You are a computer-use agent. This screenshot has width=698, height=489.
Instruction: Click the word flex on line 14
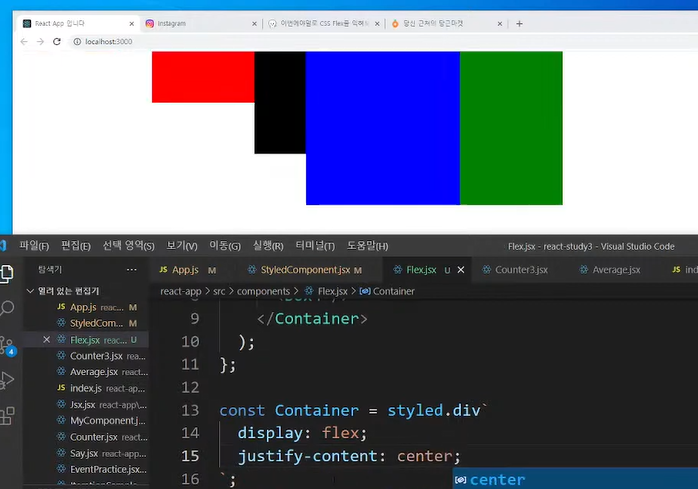pos(341,433)
